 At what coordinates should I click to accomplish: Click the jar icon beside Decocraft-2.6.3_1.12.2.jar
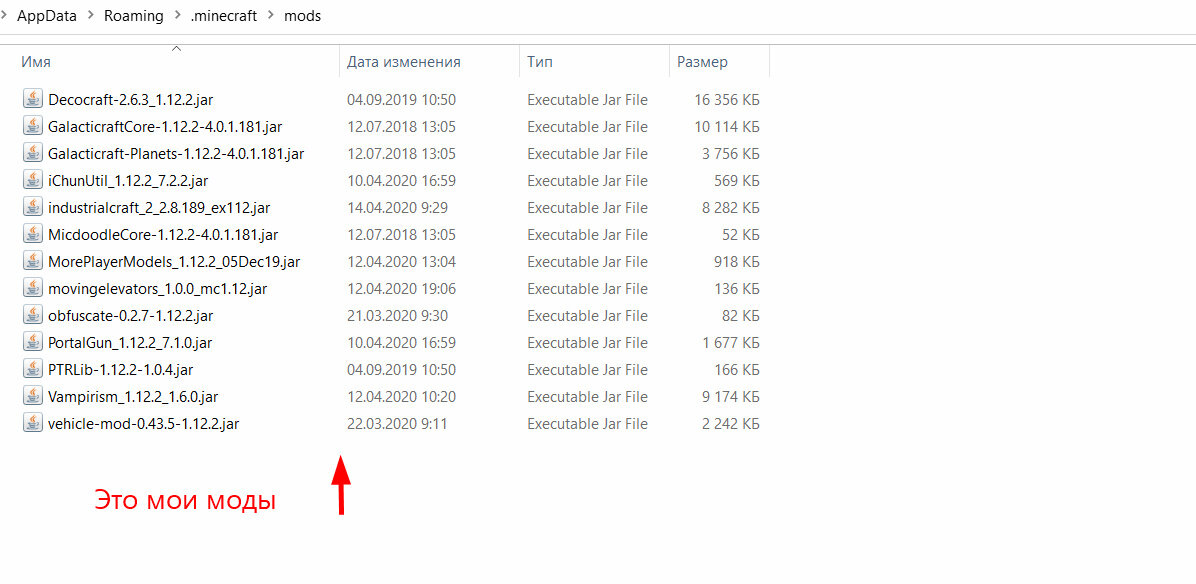point(32,99)
